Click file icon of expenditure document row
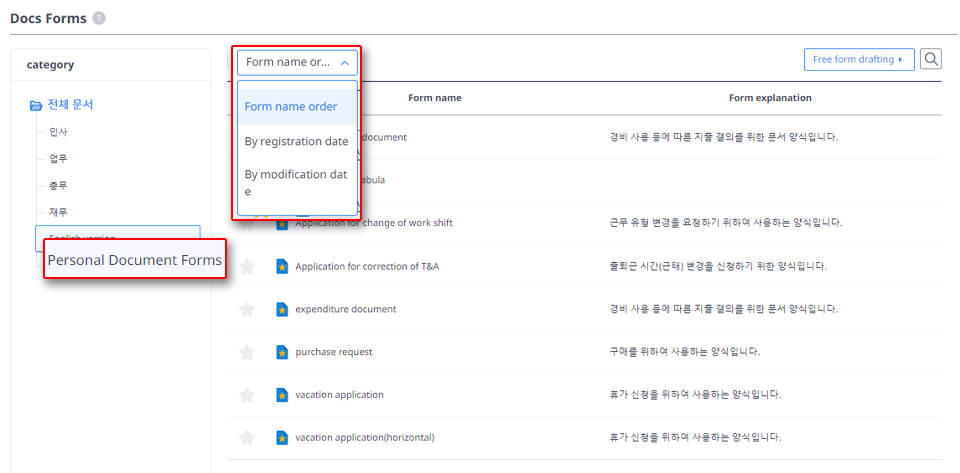The height and width of the screenshot is (473, 960). click(x=282, y=309)
